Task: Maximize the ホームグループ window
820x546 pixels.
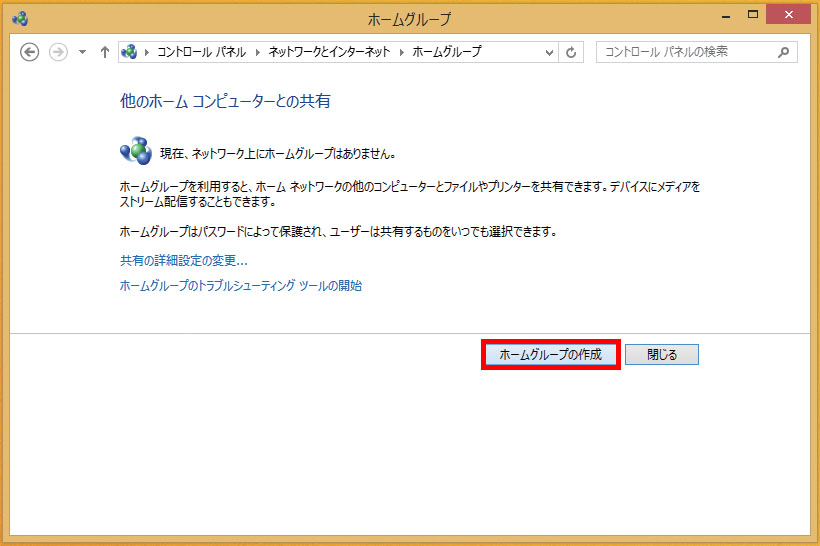Action: 753,15
